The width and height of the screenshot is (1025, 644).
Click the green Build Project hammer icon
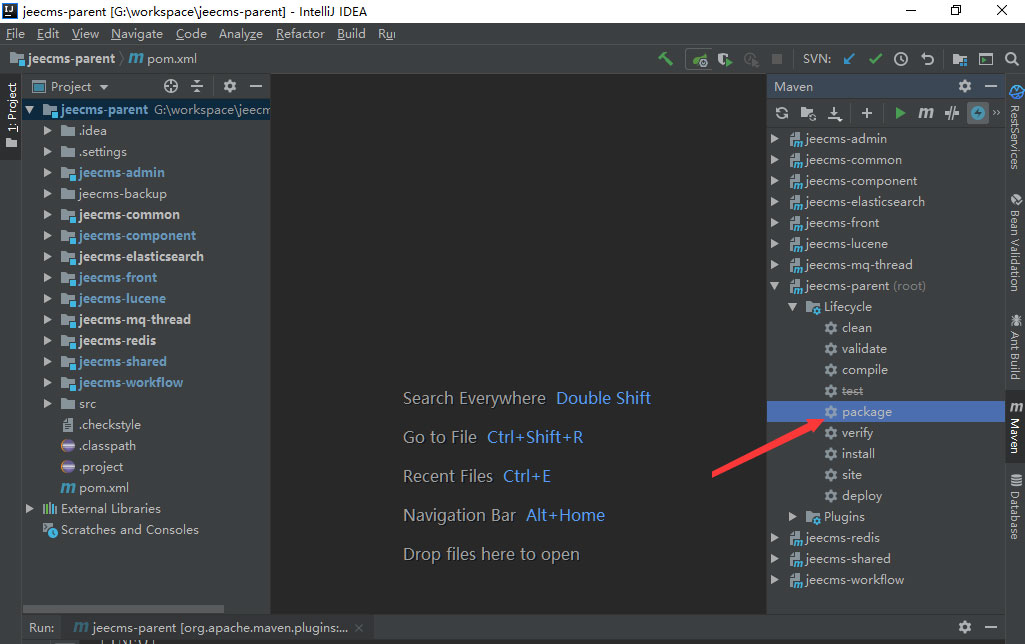665,59
